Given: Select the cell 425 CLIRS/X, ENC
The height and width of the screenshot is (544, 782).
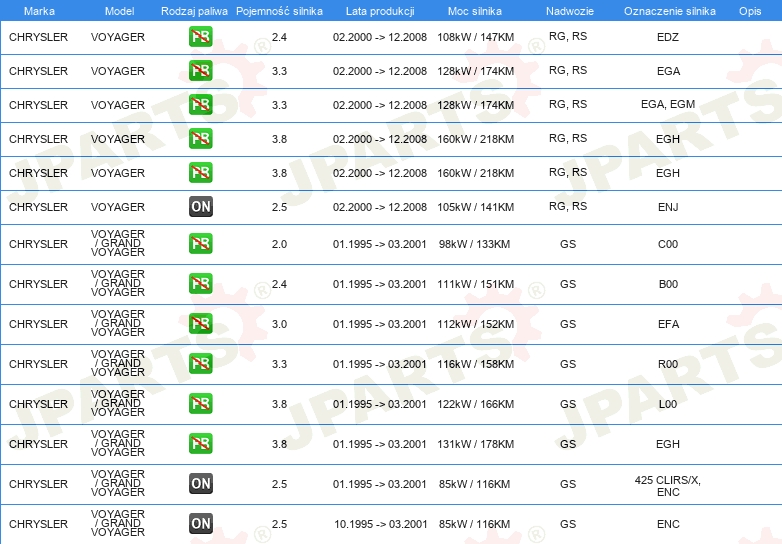Looking at the screenshot, I should tap(668, 486).
